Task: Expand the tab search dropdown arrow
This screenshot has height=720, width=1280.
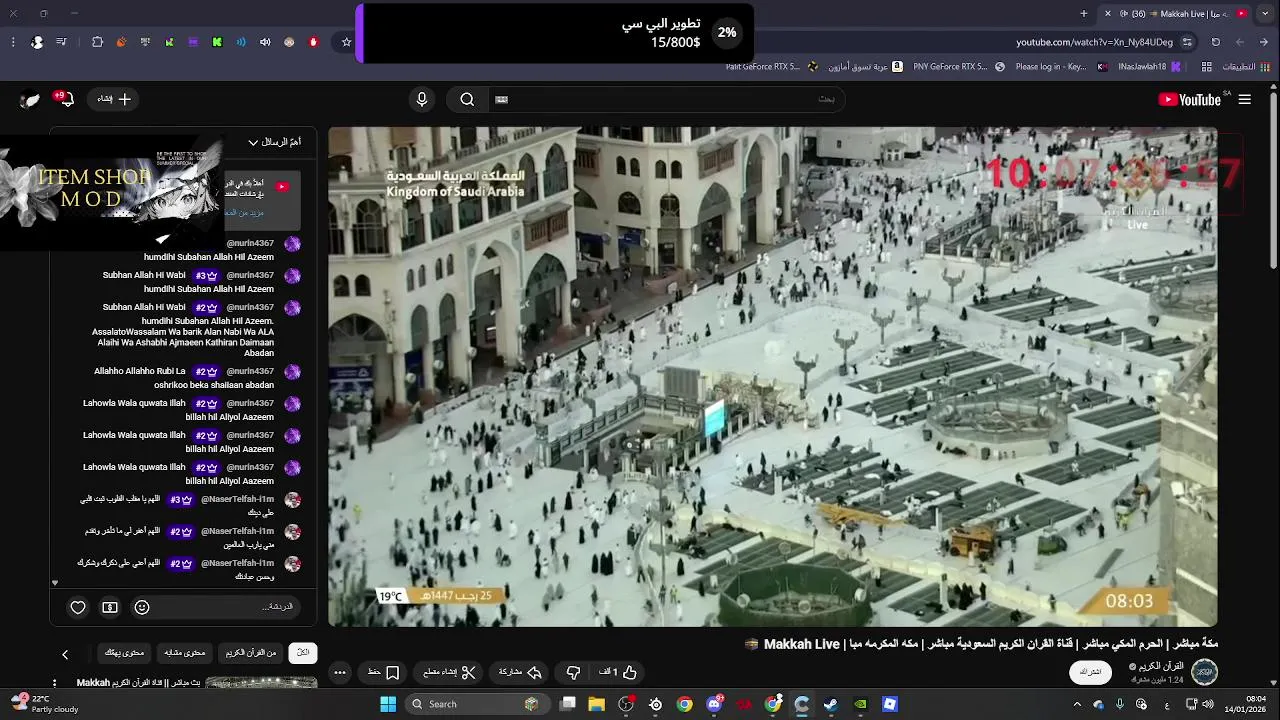Action: coord(1267,13)
